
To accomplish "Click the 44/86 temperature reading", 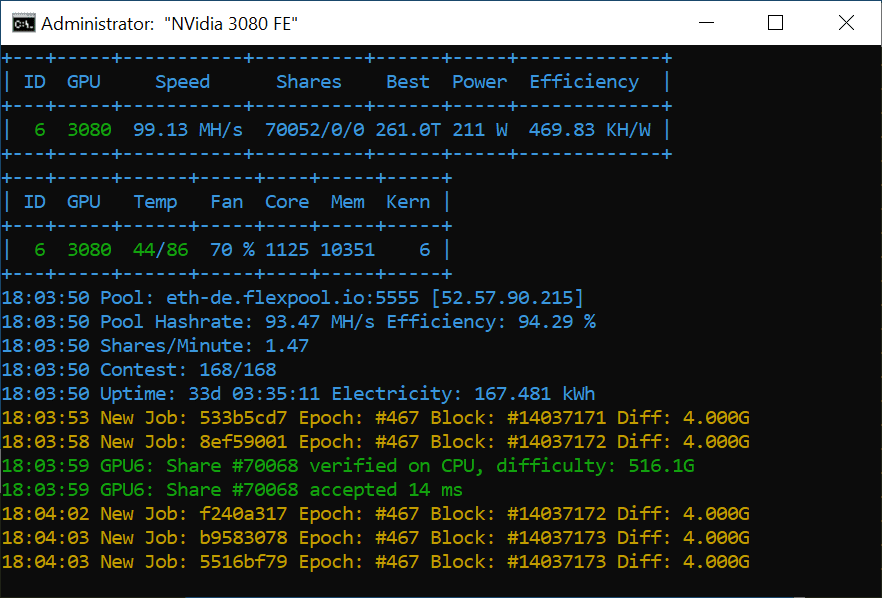I will (160, 250).
